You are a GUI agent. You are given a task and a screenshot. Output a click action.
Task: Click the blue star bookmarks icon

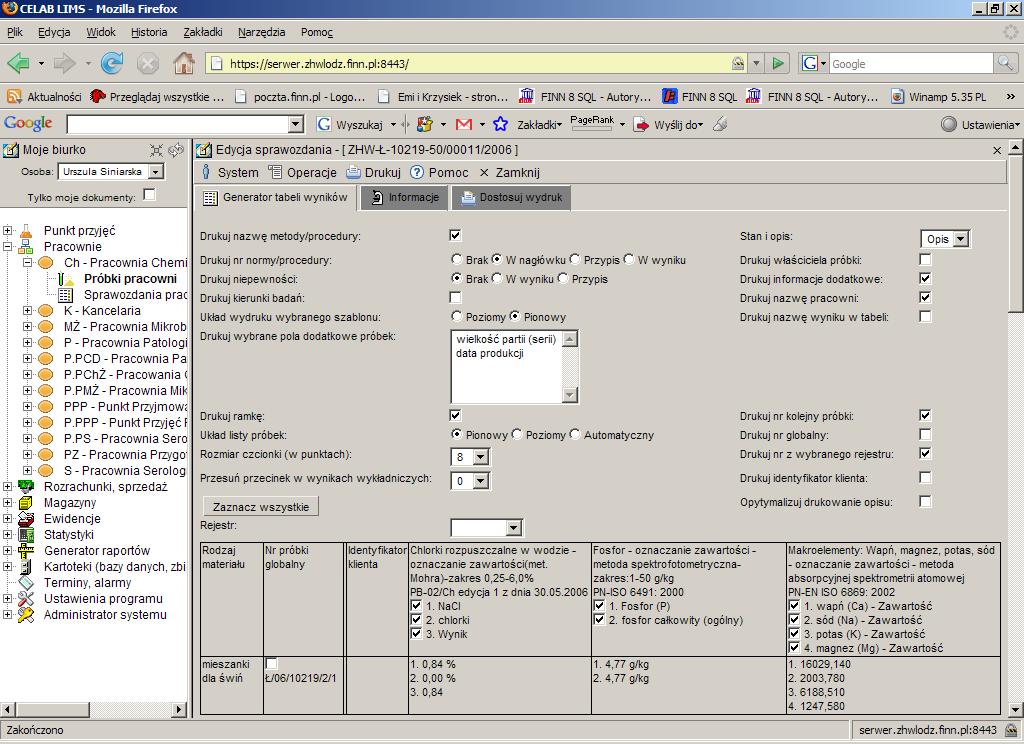(x=500, y=124)
